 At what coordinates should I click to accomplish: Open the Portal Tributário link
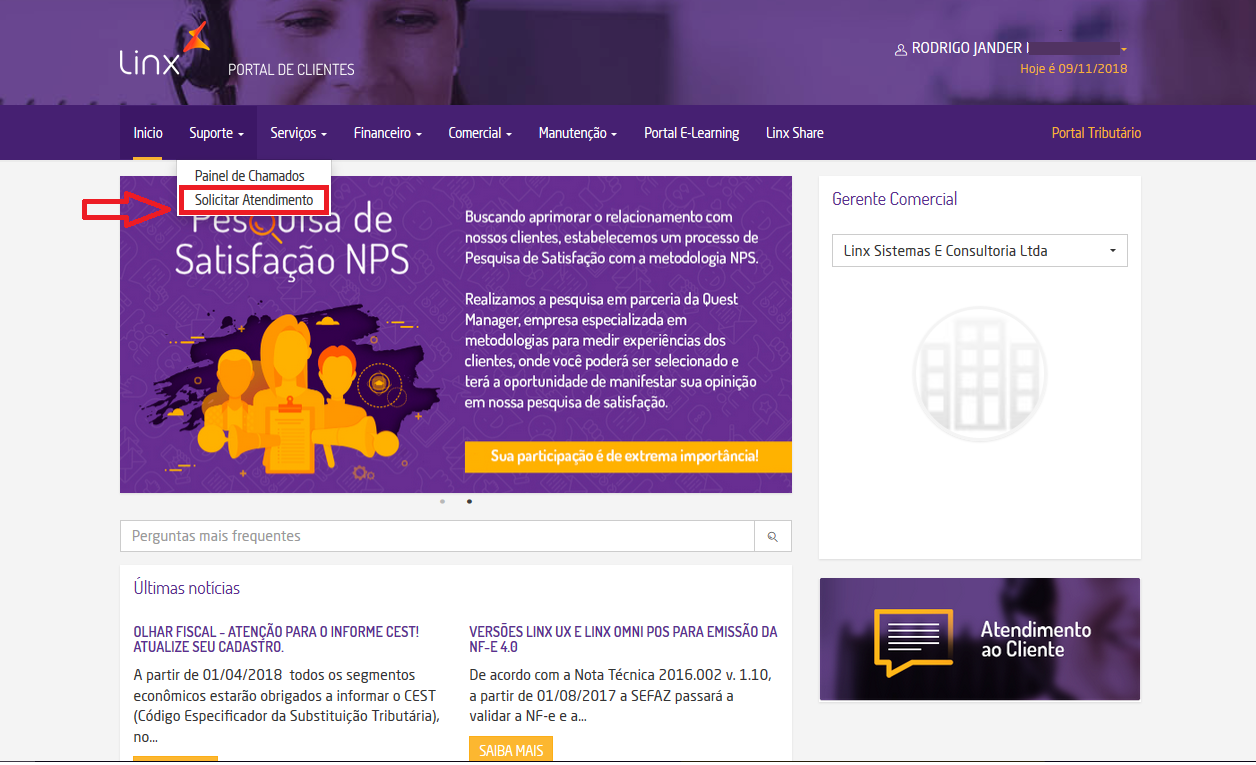click(1096, 132)
